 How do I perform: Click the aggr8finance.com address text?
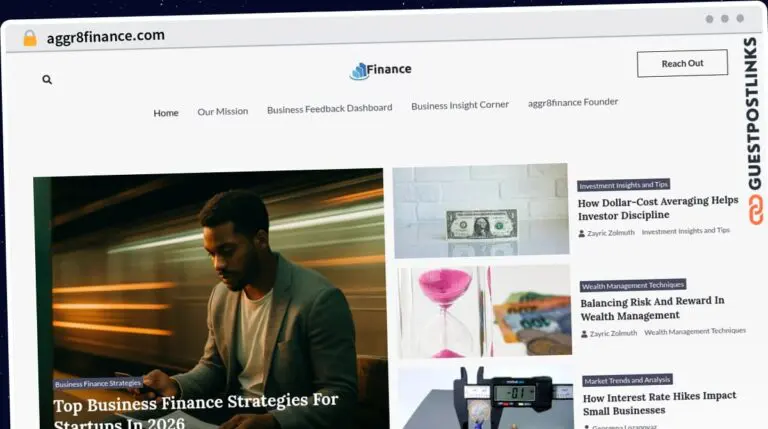coord(106,36)
